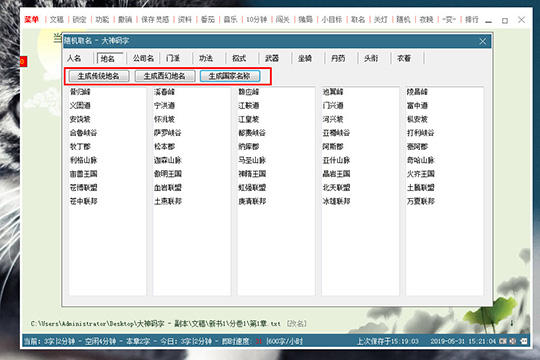This screenshot has height=360, width=540.
Task: Click the 600字/小时 speed text
Action: coord(285,341)
